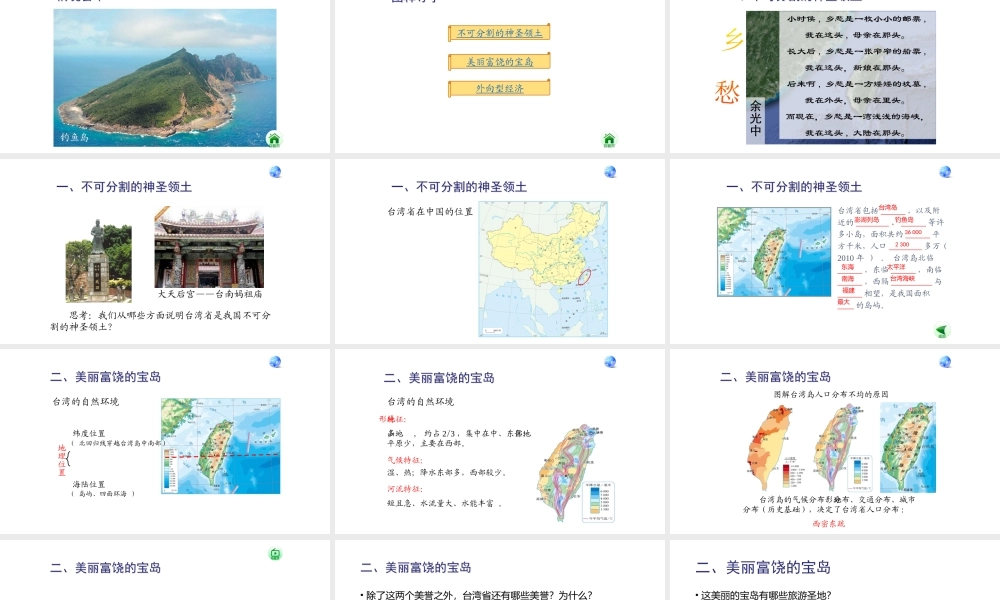Select the China map showing Taiwan's location
This screenshot has width=1000, height=600.
543,269
